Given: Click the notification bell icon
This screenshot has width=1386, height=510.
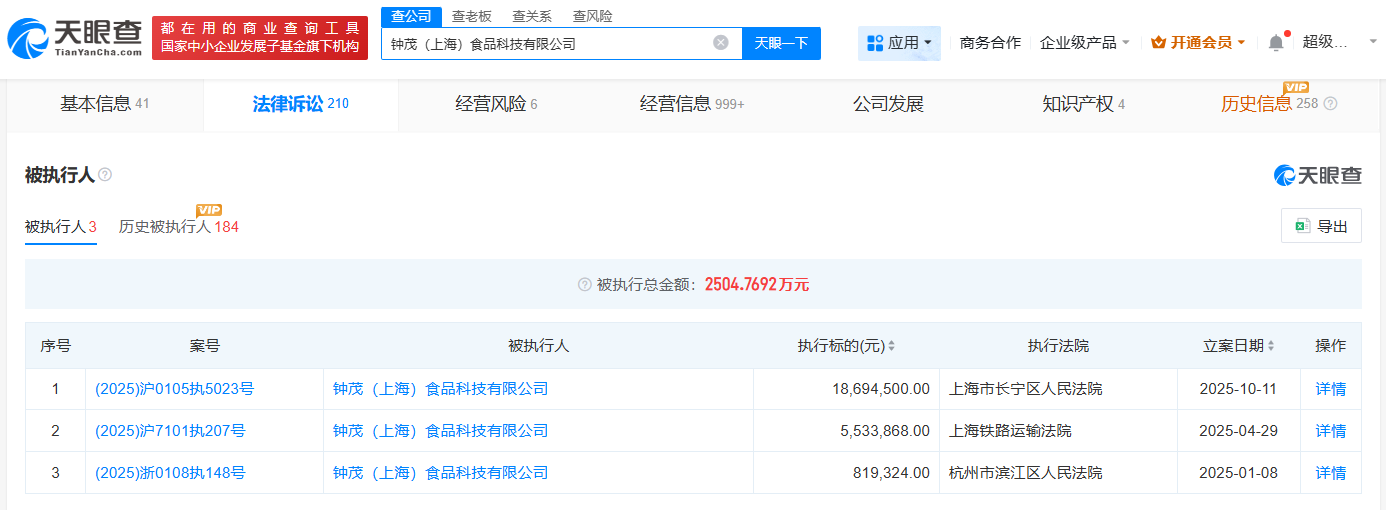Looking at the screenshot, I should coord(1275,43).
